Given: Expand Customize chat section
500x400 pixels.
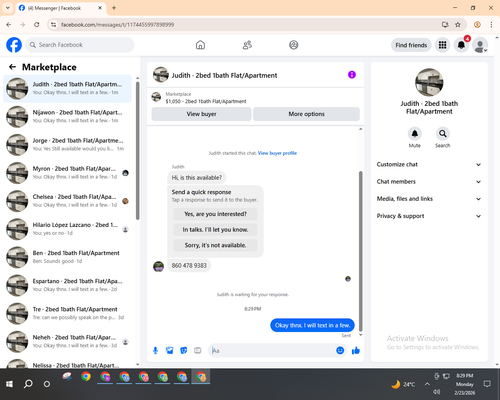Looking at the screenshot, I should pos(429,164).
